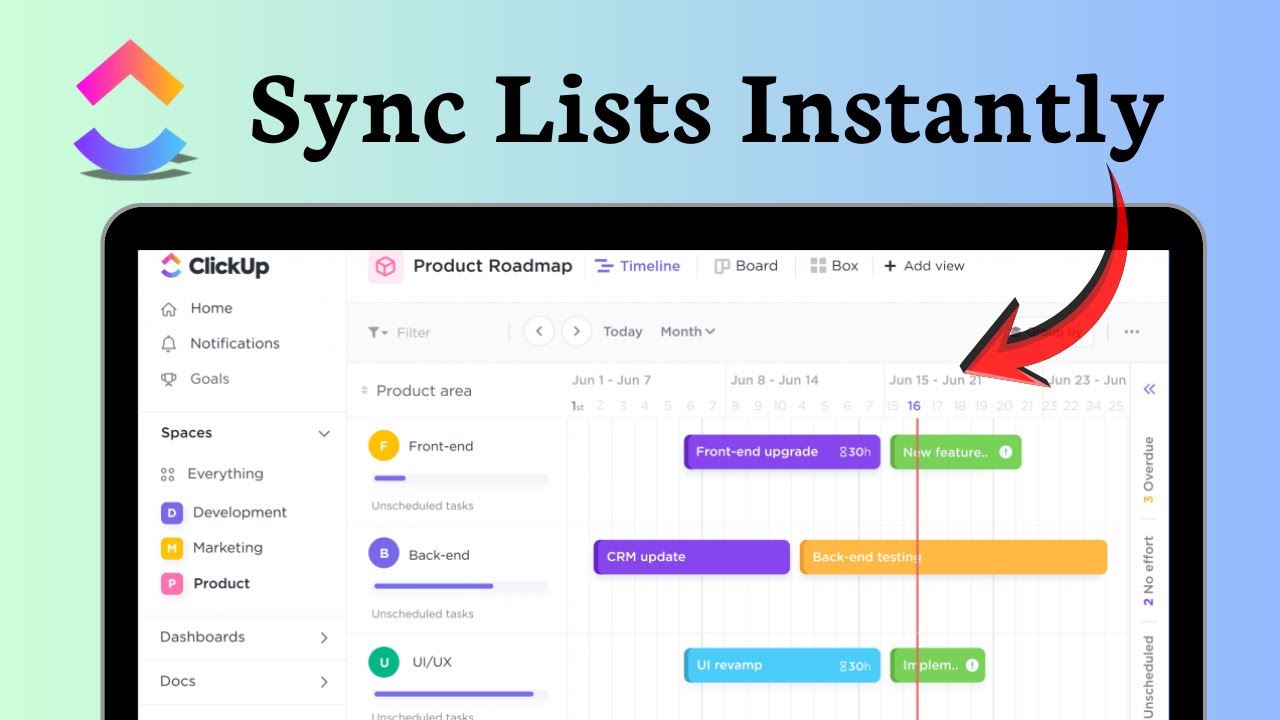Open the Unscheduled side panel tab
The height and width of the screenshot is (720, 1280).
pos(1148,676)
